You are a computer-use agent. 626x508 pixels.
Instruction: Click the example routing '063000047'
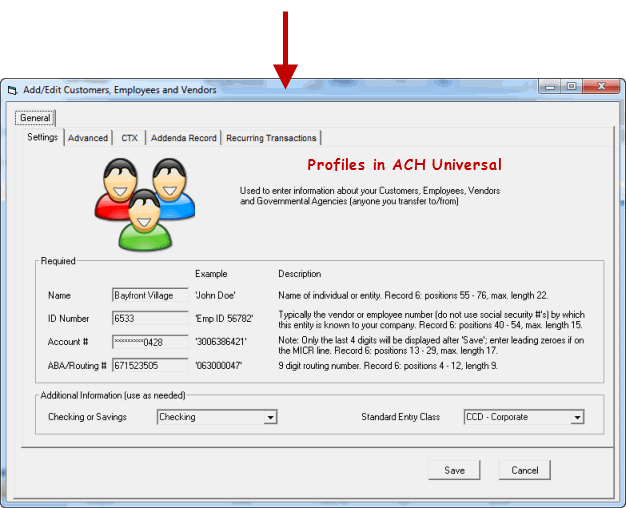click(218, 365)
